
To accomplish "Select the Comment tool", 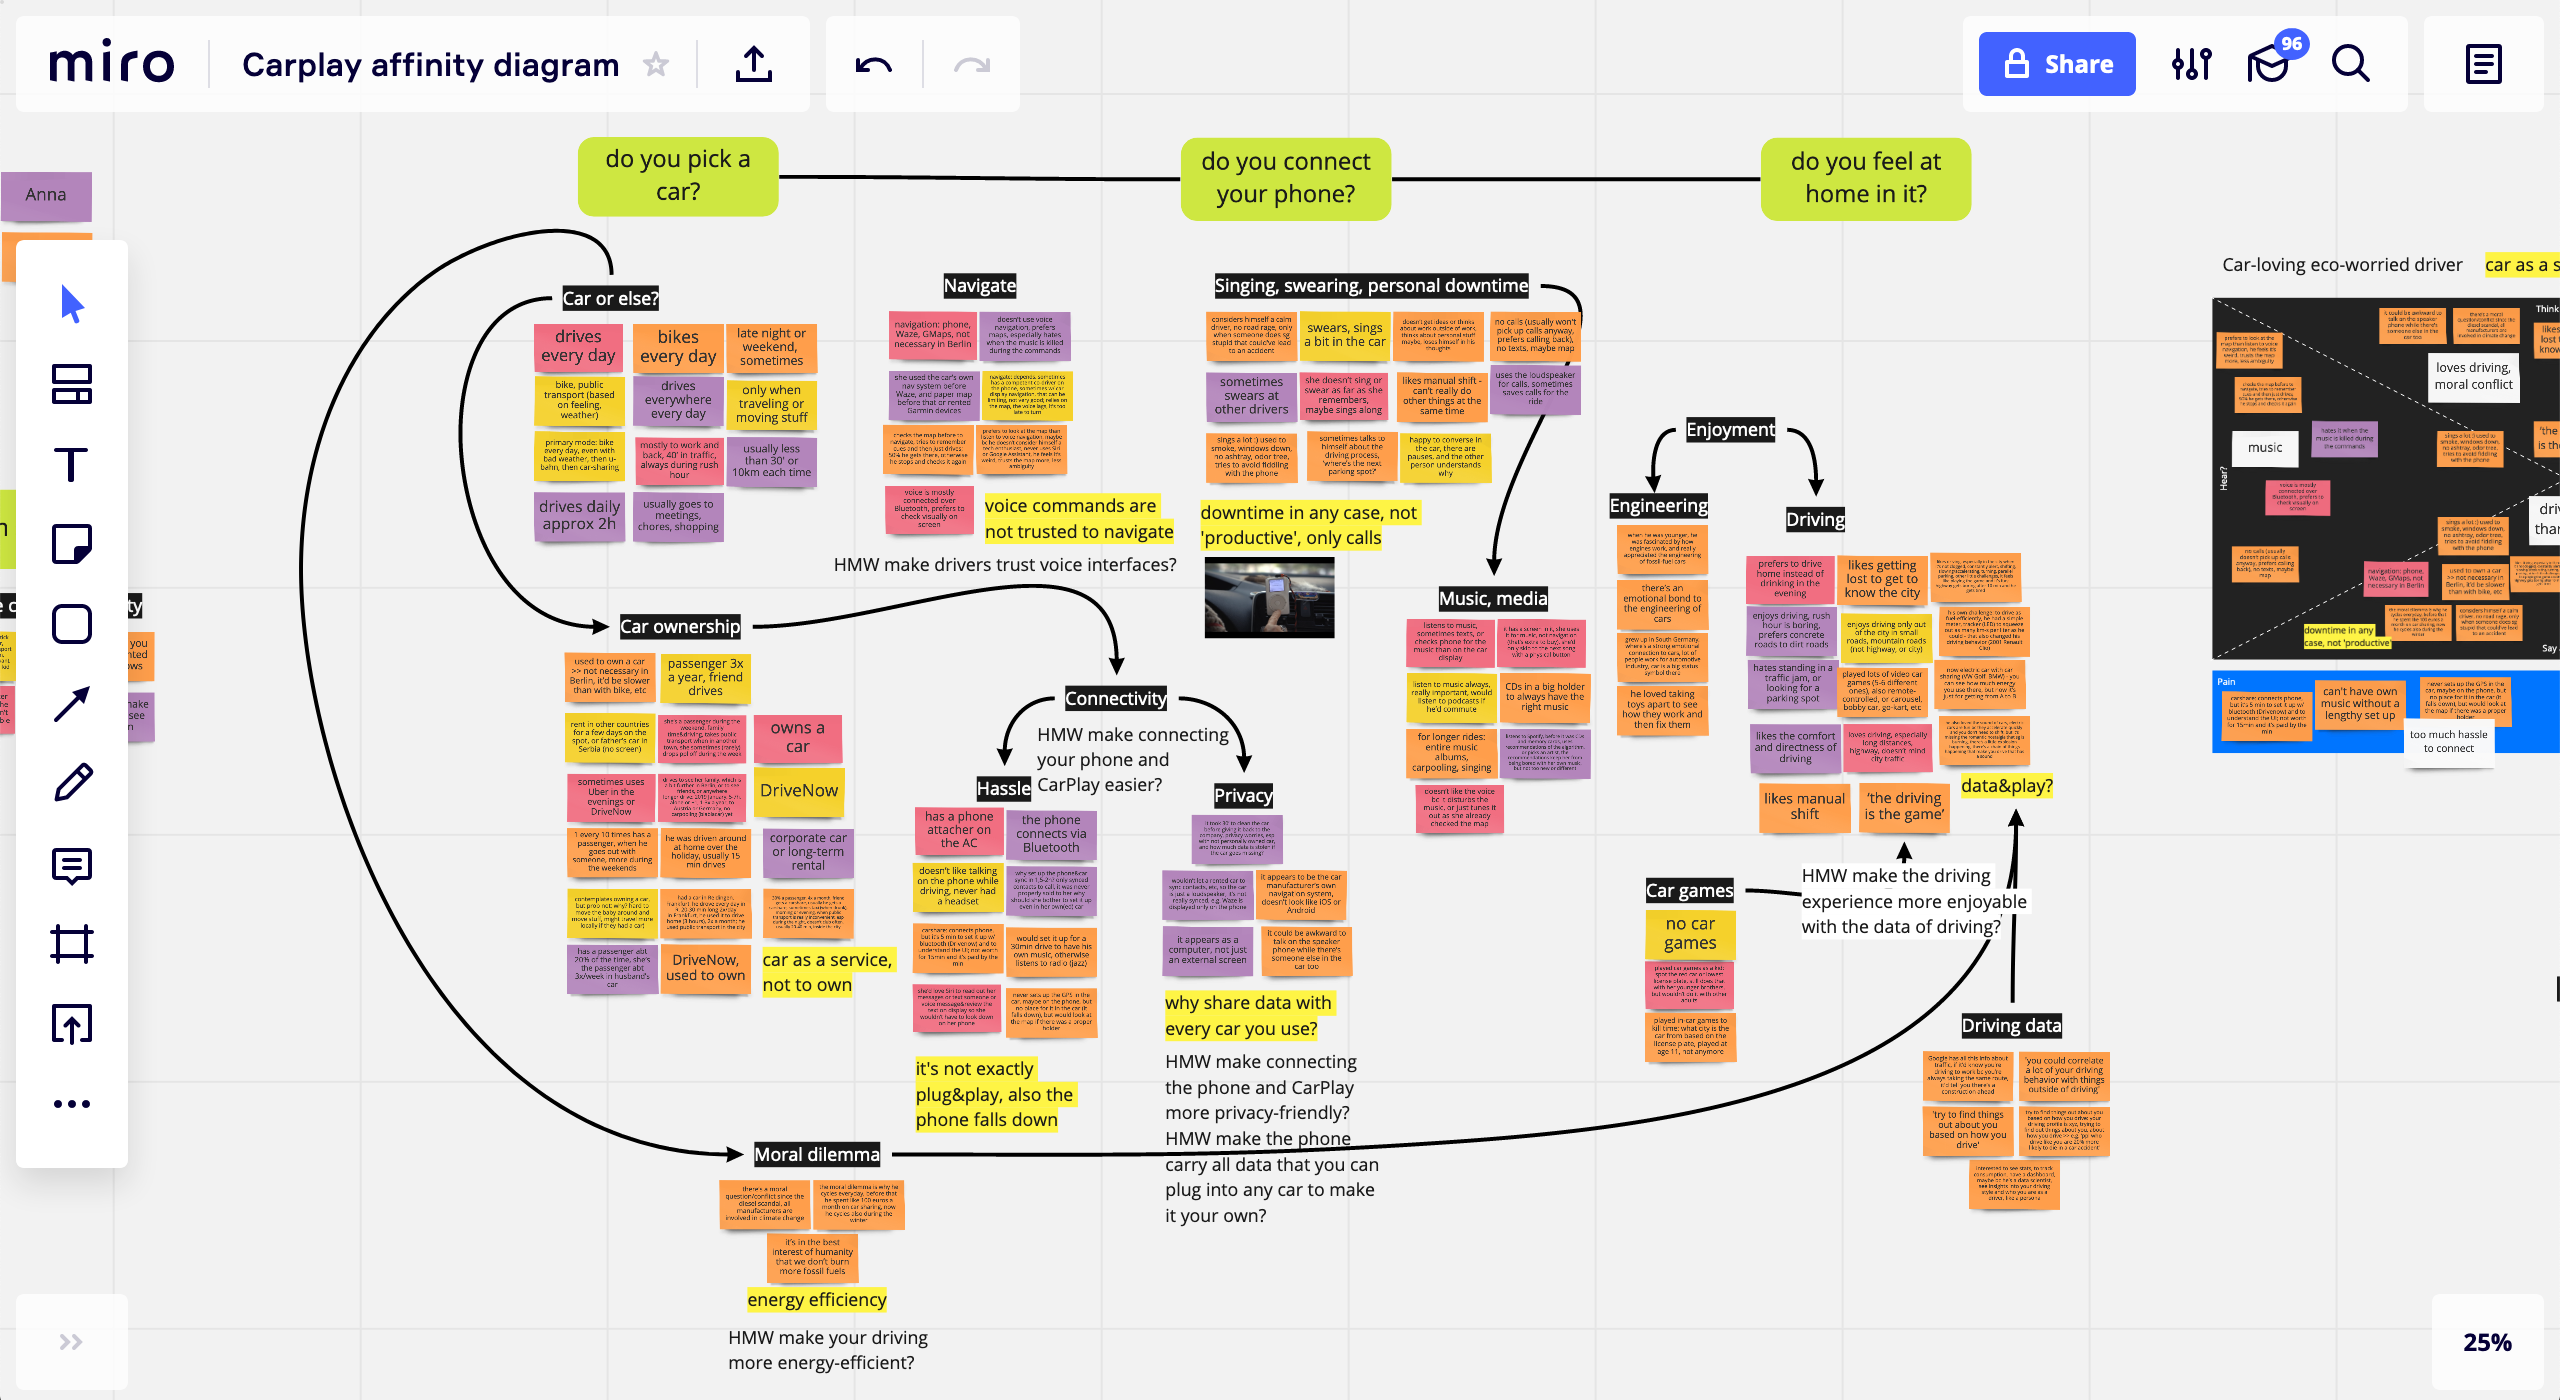I will (x=72, y=865).
